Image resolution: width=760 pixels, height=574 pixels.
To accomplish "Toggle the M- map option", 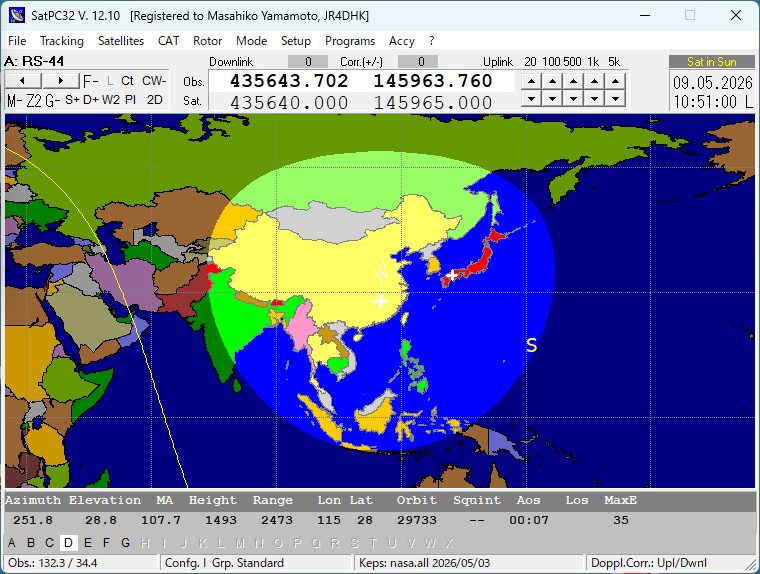I will coord(15,100).
